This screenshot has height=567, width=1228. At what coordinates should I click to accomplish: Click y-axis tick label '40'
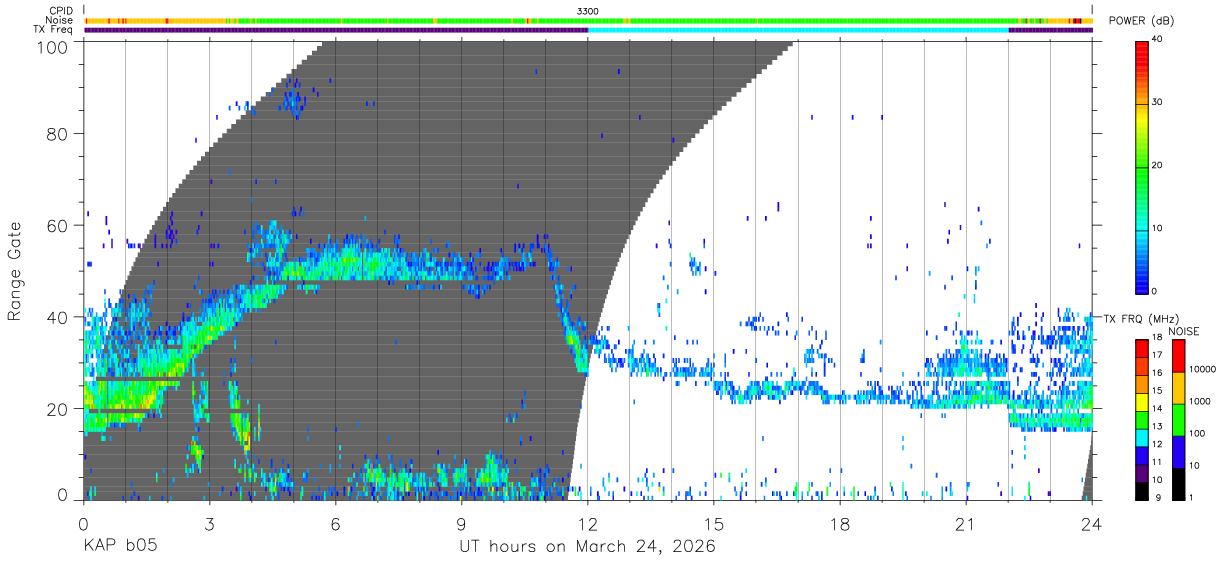59,317
